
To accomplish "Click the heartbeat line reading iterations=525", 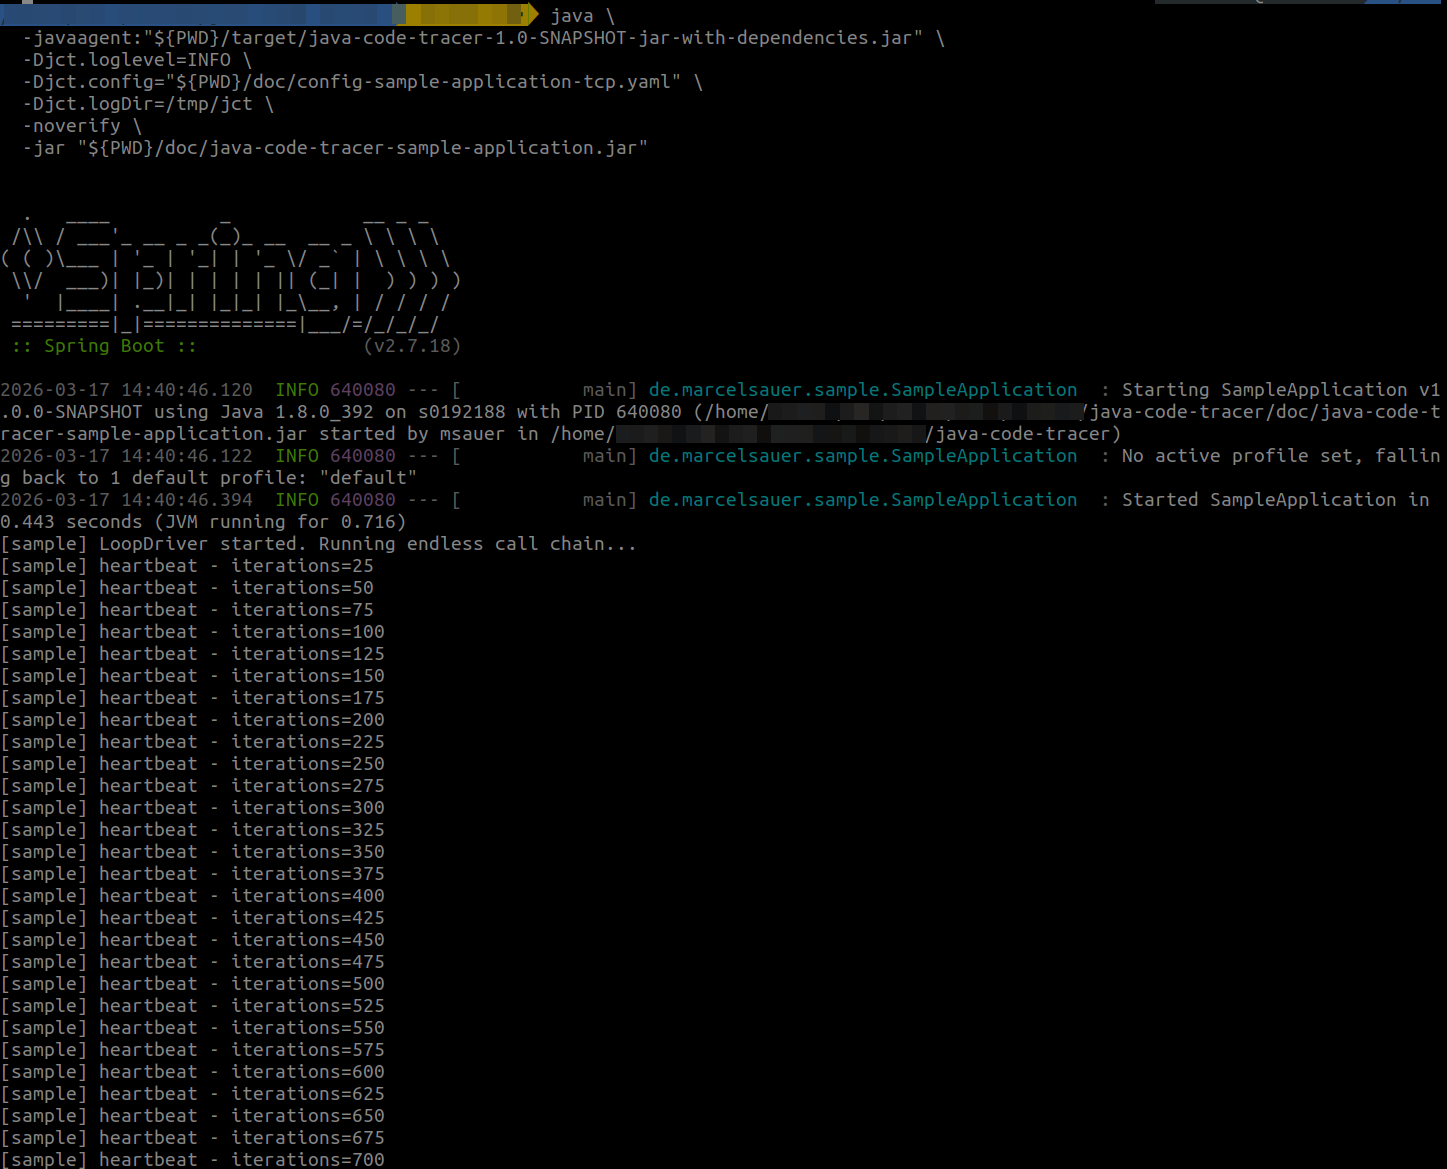I will coord(192,1006).
